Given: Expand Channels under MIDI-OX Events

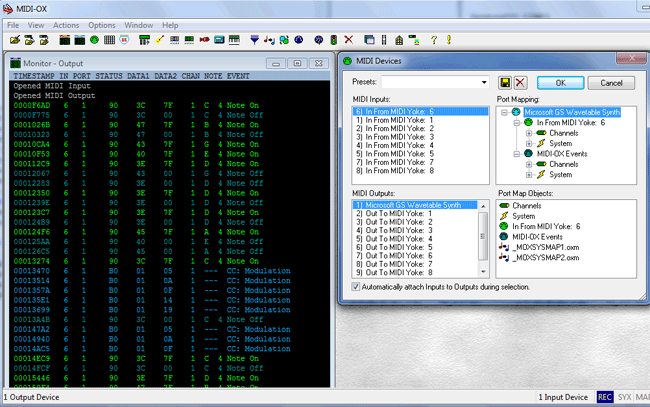Looking at the screenshot, I should [x=529, y=164].
